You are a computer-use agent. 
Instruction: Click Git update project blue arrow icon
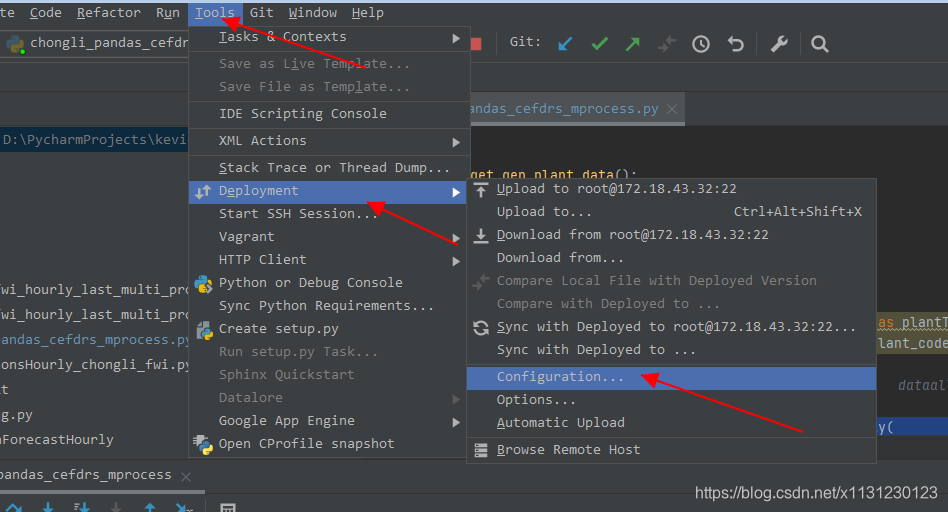point(565,44)
